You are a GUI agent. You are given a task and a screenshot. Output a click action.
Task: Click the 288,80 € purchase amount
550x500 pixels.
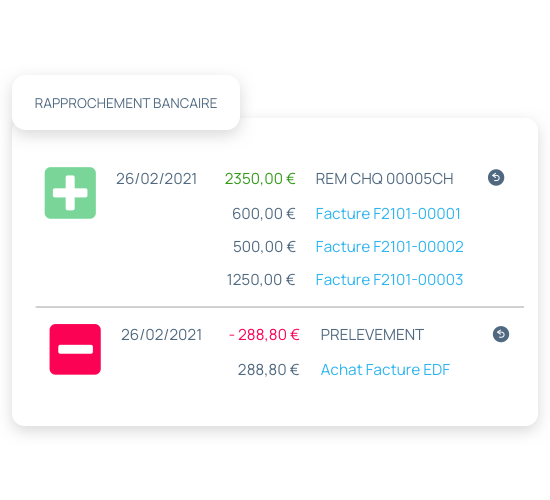coord(268,369)
